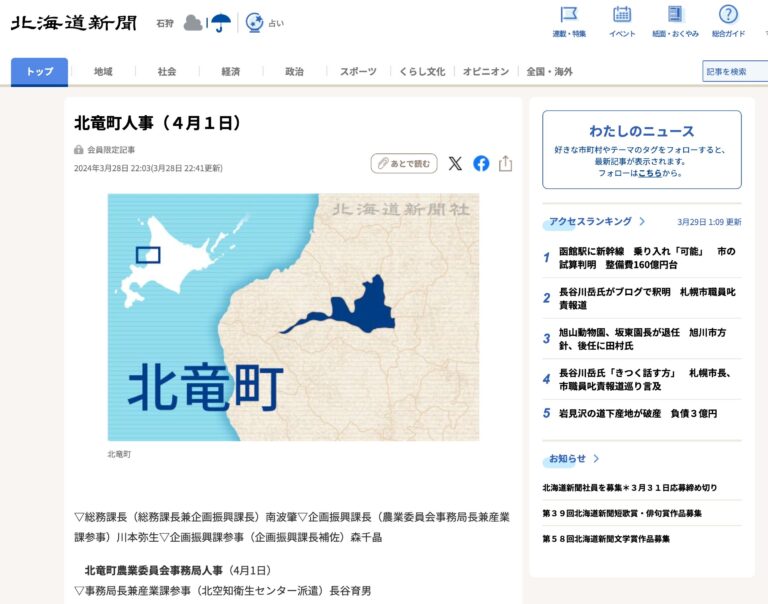Share article on Facebook
This screenshot has height=604, width=768.
click(481, 163)
